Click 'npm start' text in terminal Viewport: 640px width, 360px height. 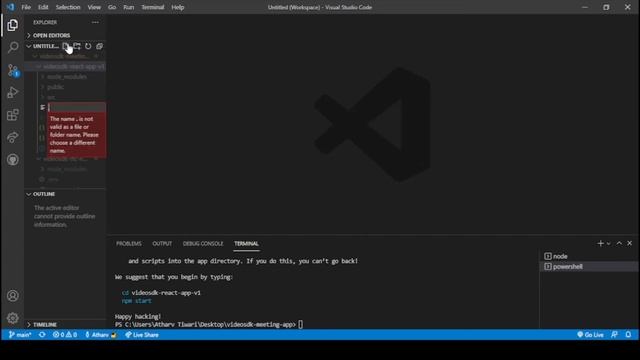coord(136,301)
